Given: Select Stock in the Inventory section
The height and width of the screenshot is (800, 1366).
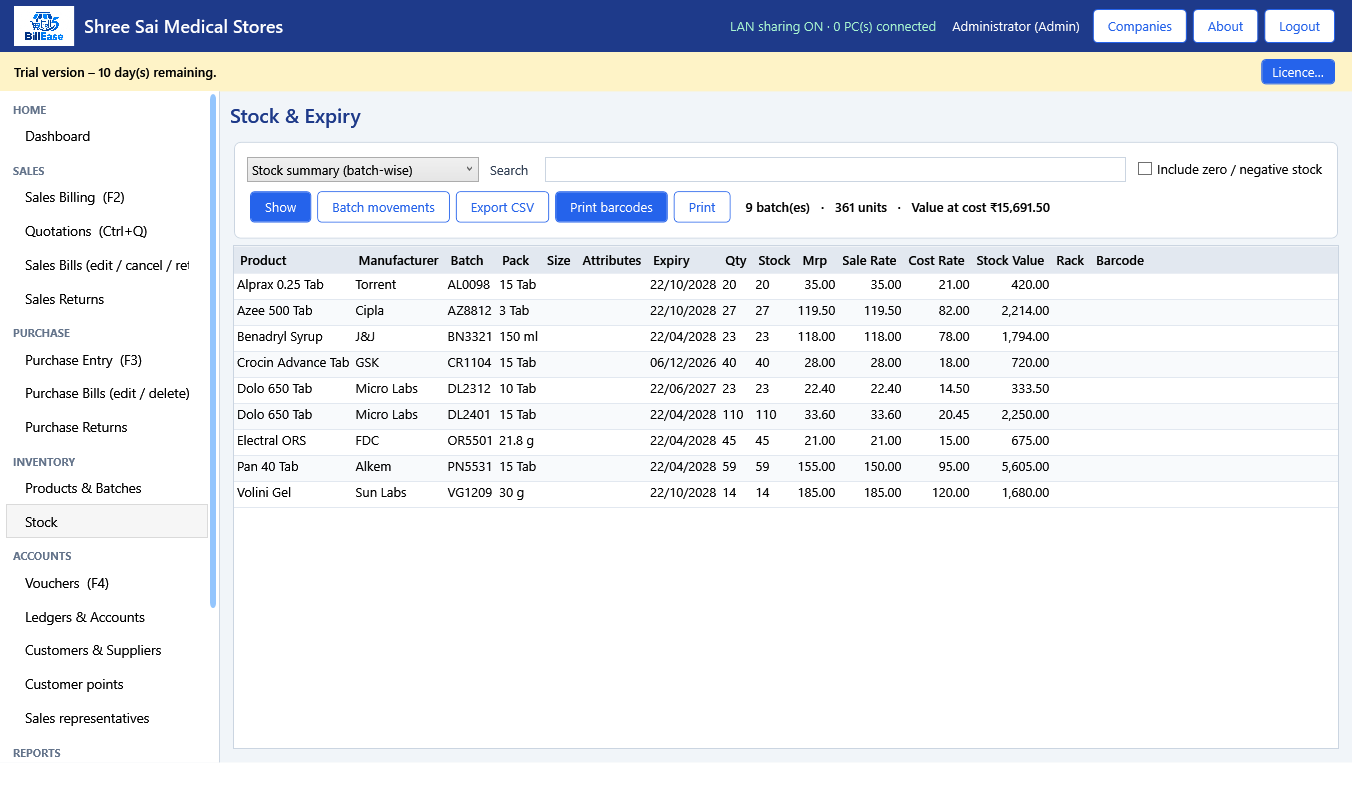Looking at the screenshot, I should [x=107, y=522].
